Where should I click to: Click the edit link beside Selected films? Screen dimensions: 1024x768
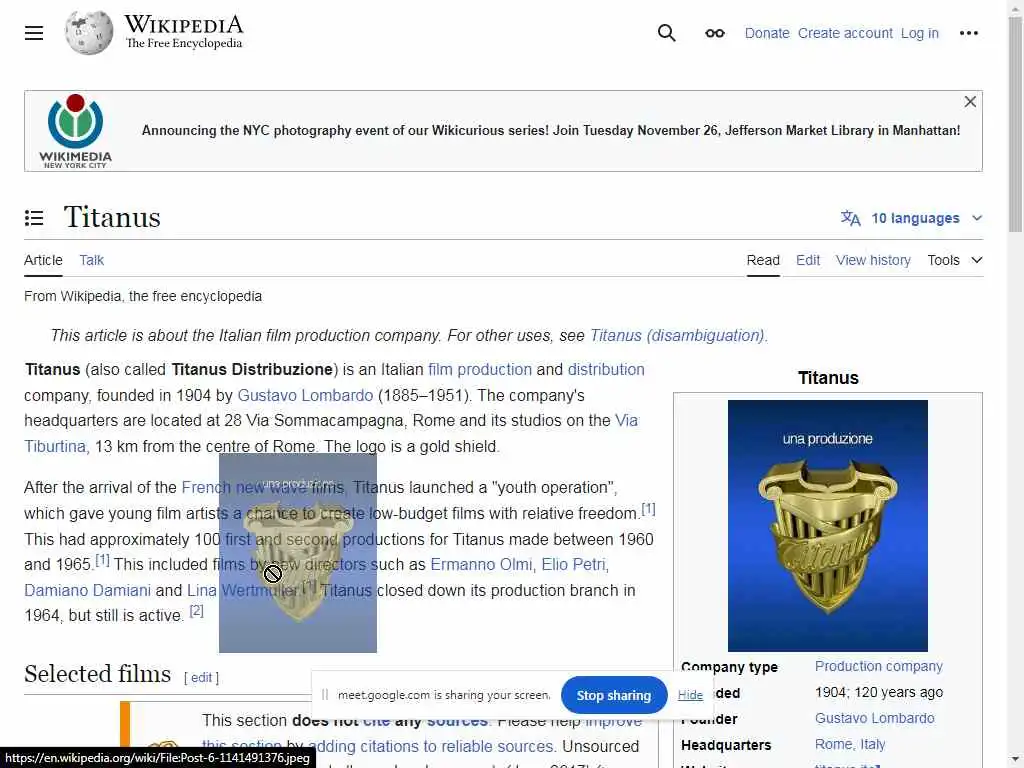(201, 678)
